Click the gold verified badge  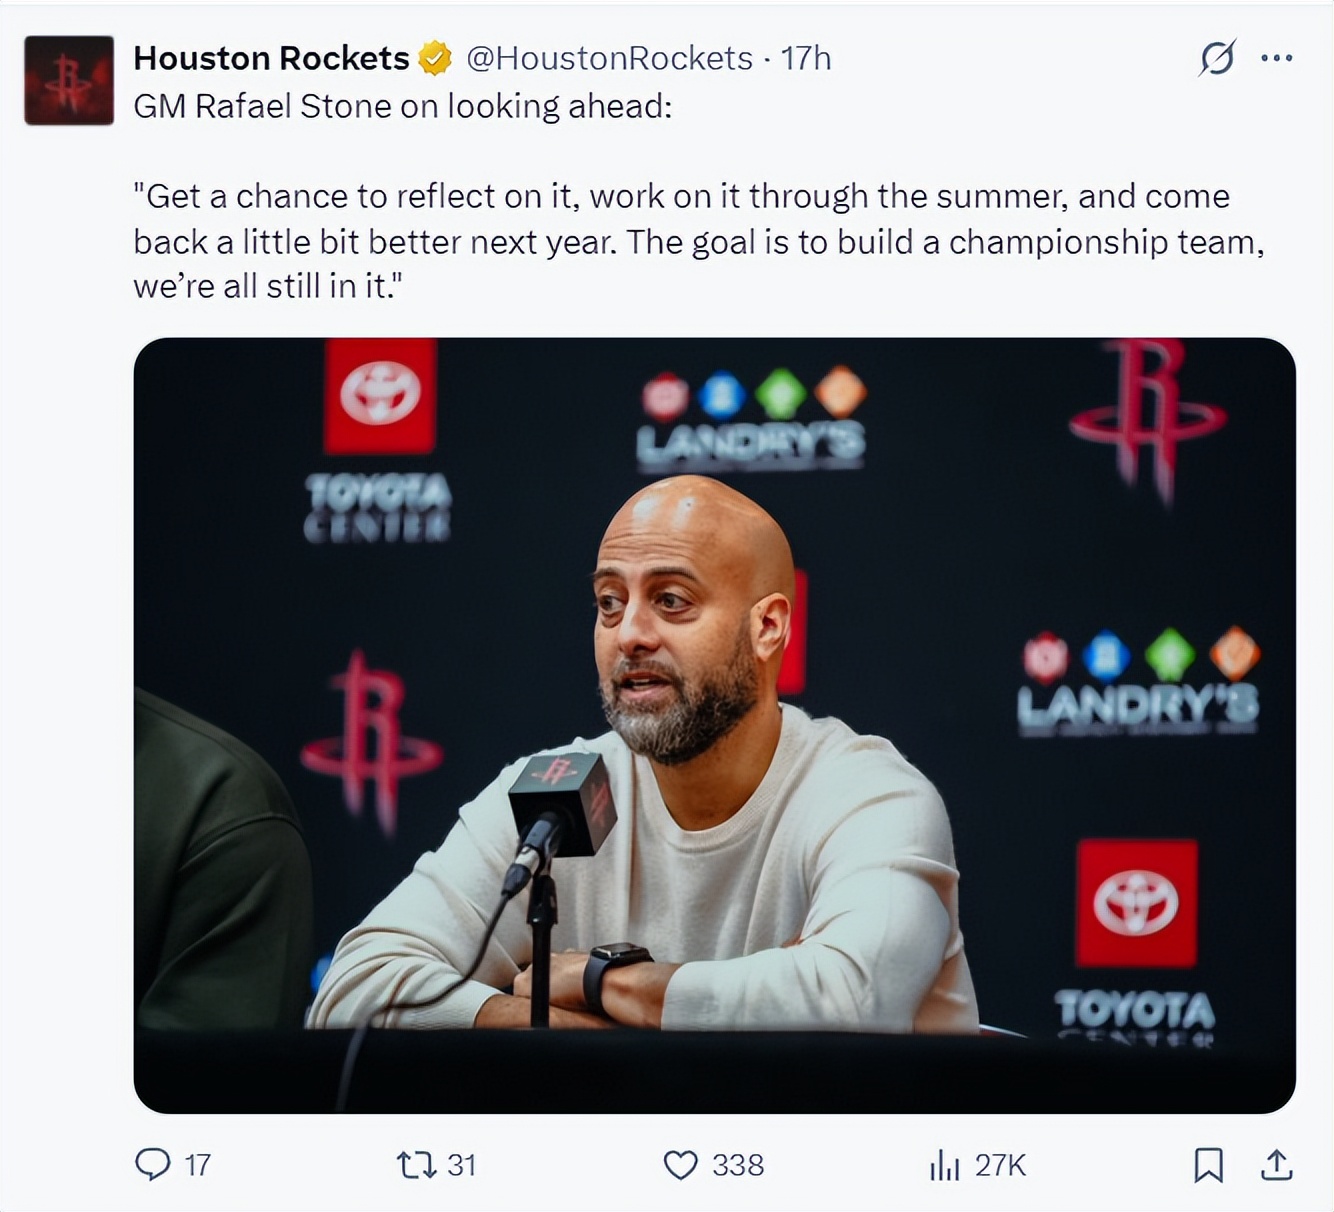click(x=434, y=58)
